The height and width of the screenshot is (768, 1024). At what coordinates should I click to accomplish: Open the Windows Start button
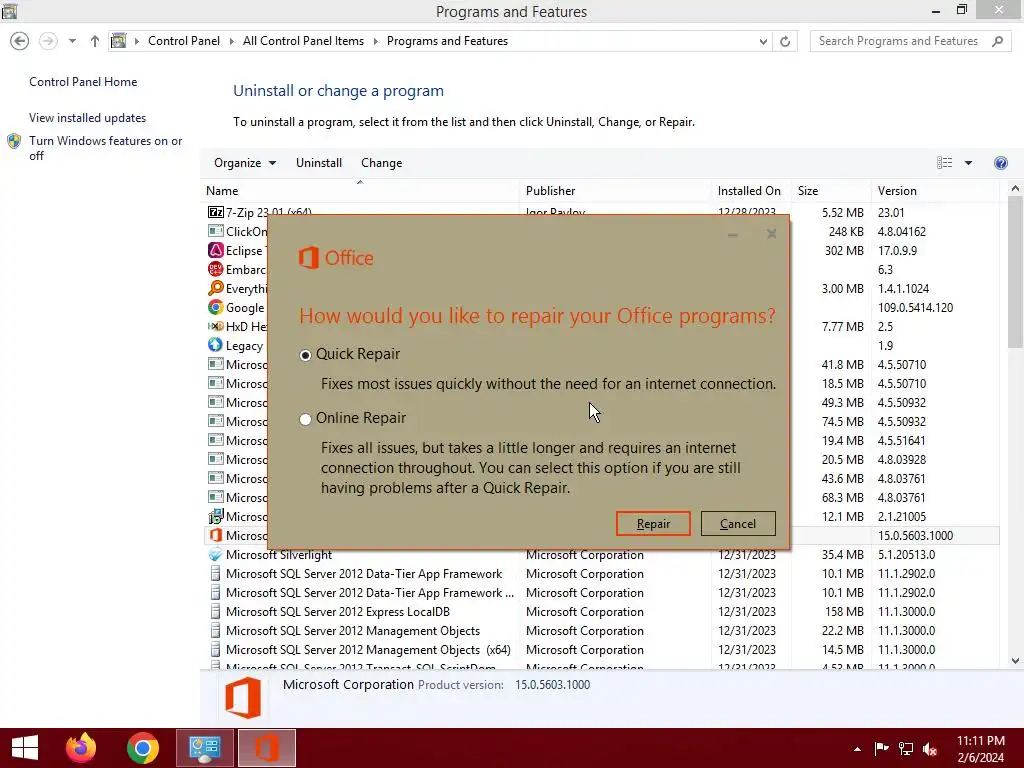pos(25,748)
